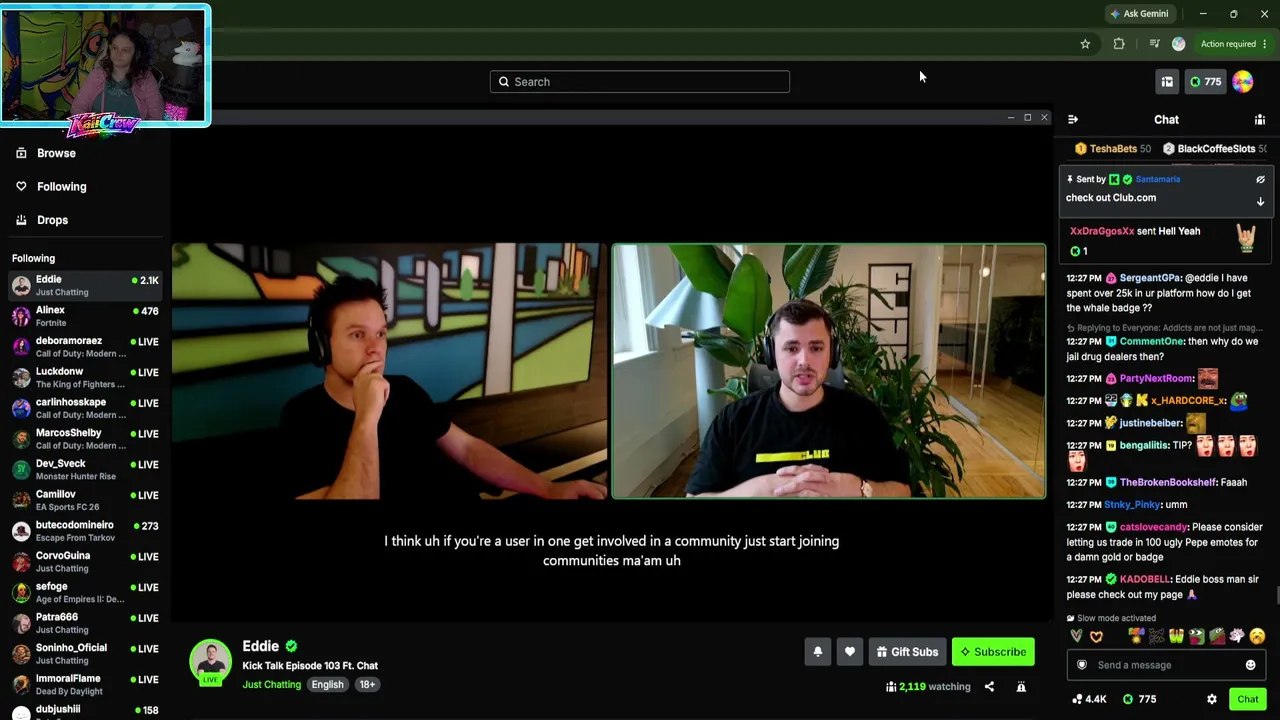1280x720 pixels.
Task: Select butecodomineiro in the Following list
Action: (x=85, y=531)
